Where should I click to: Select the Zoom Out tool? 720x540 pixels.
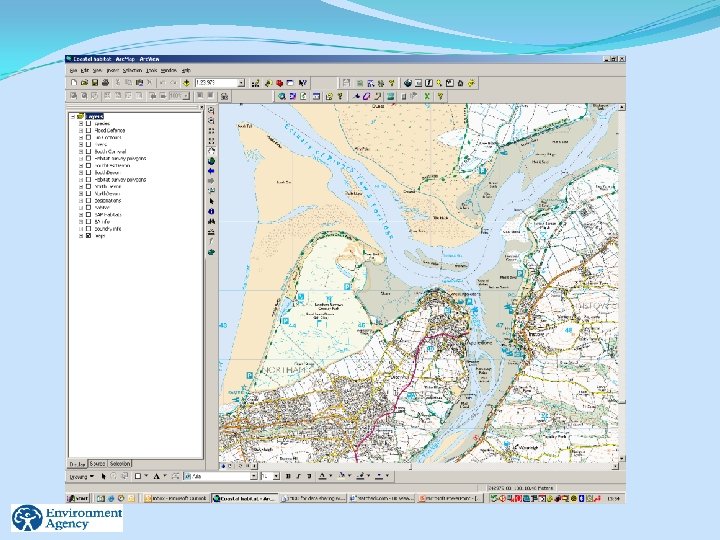[x=211, y=120]
